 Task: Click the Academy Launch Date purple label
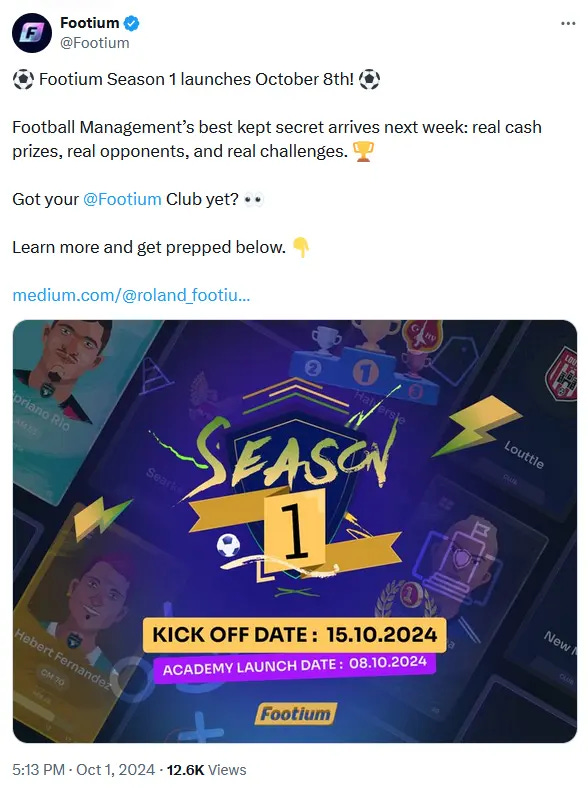click(295, 665)
